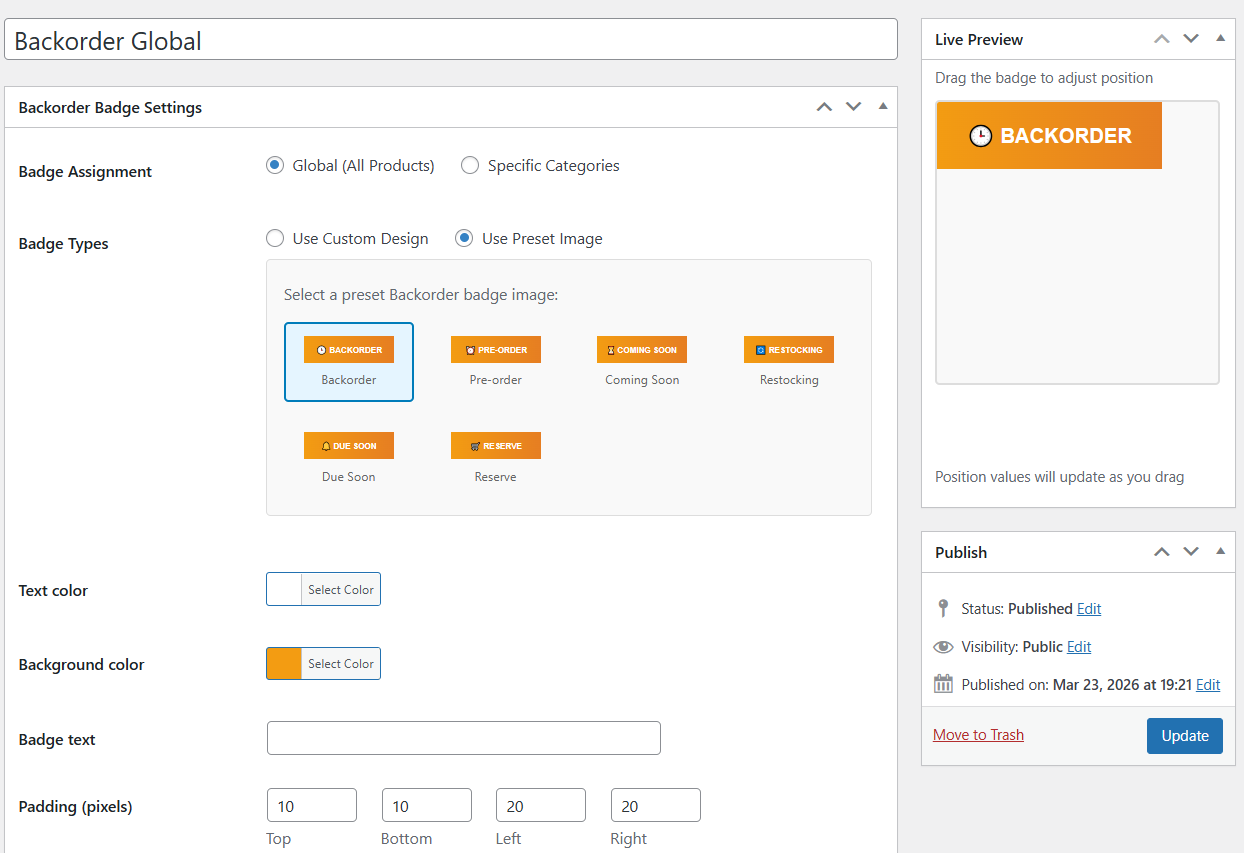Click the key icon beside Status
Screen dimensions: 1244x853
click(x=941, y=608)
